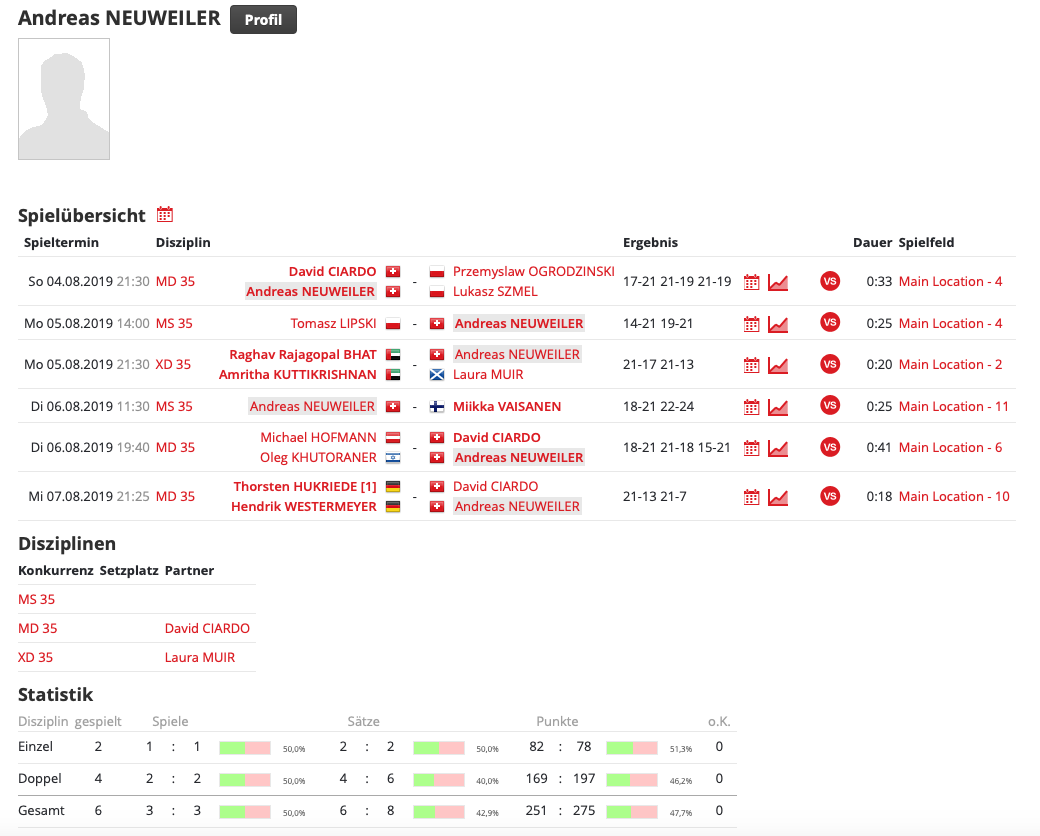Screen dimensions: 1040x836
Task: Open David CIARDO partner link under Disziplinen
Action: click(207, 628)
